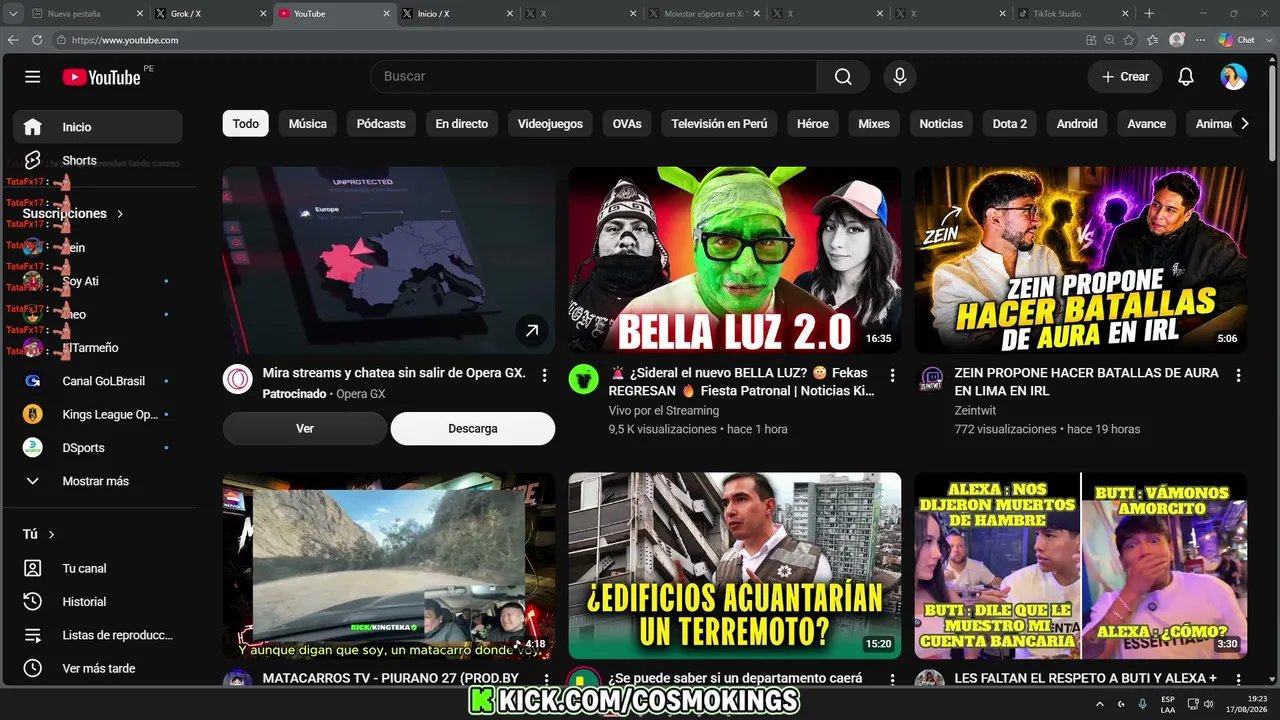This screenshot has height=720, width=1280.
Task: Click in the Buscar search field
Action: pos(594,77)
